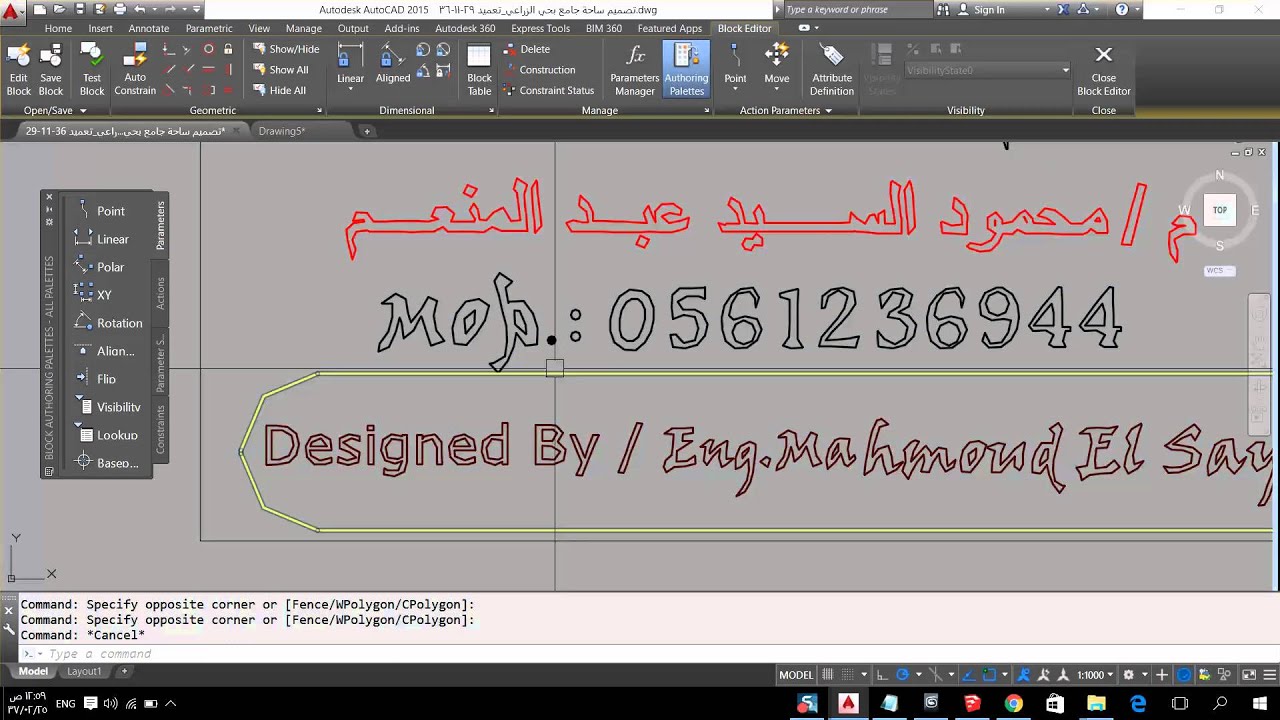Click the Show All constraints button
This screenshot has width=1280, height=720.
[280, 70]
